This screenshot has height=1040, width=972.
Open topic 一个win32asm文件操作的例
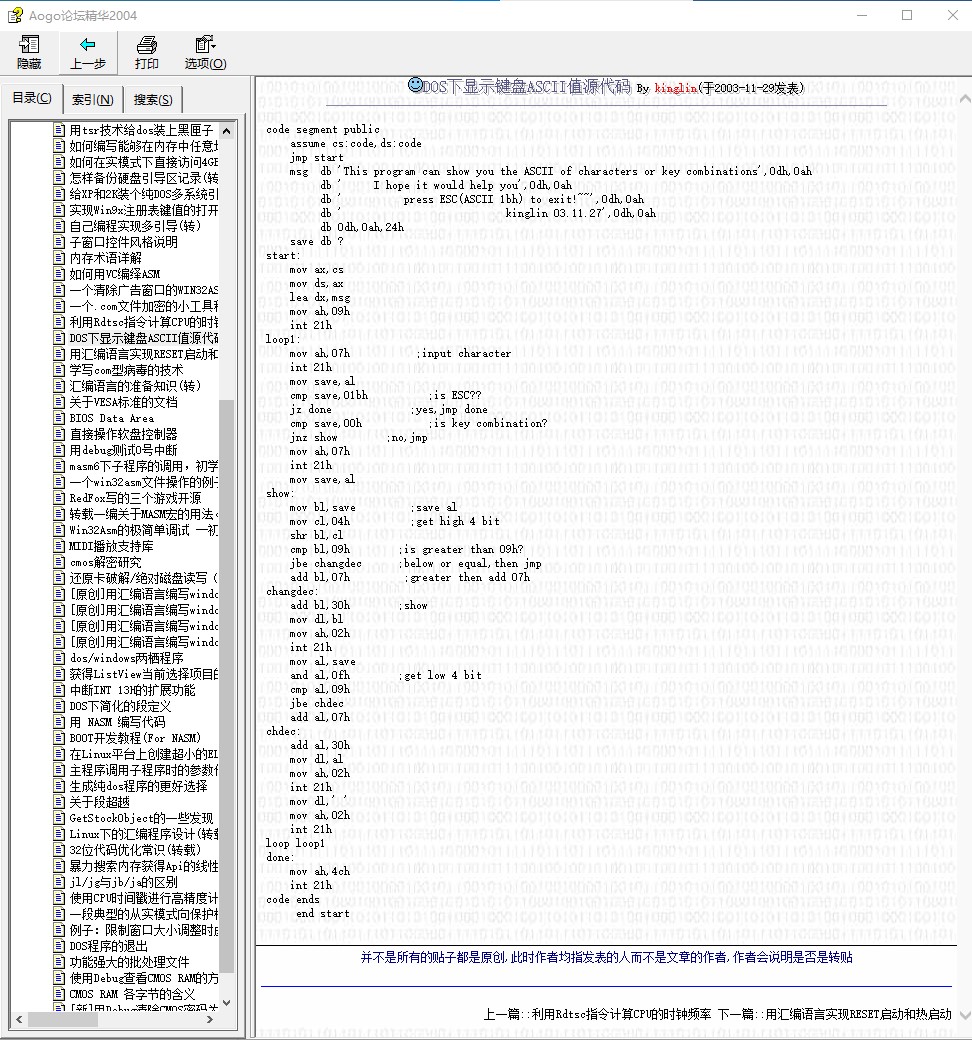(x=143, y=482)
